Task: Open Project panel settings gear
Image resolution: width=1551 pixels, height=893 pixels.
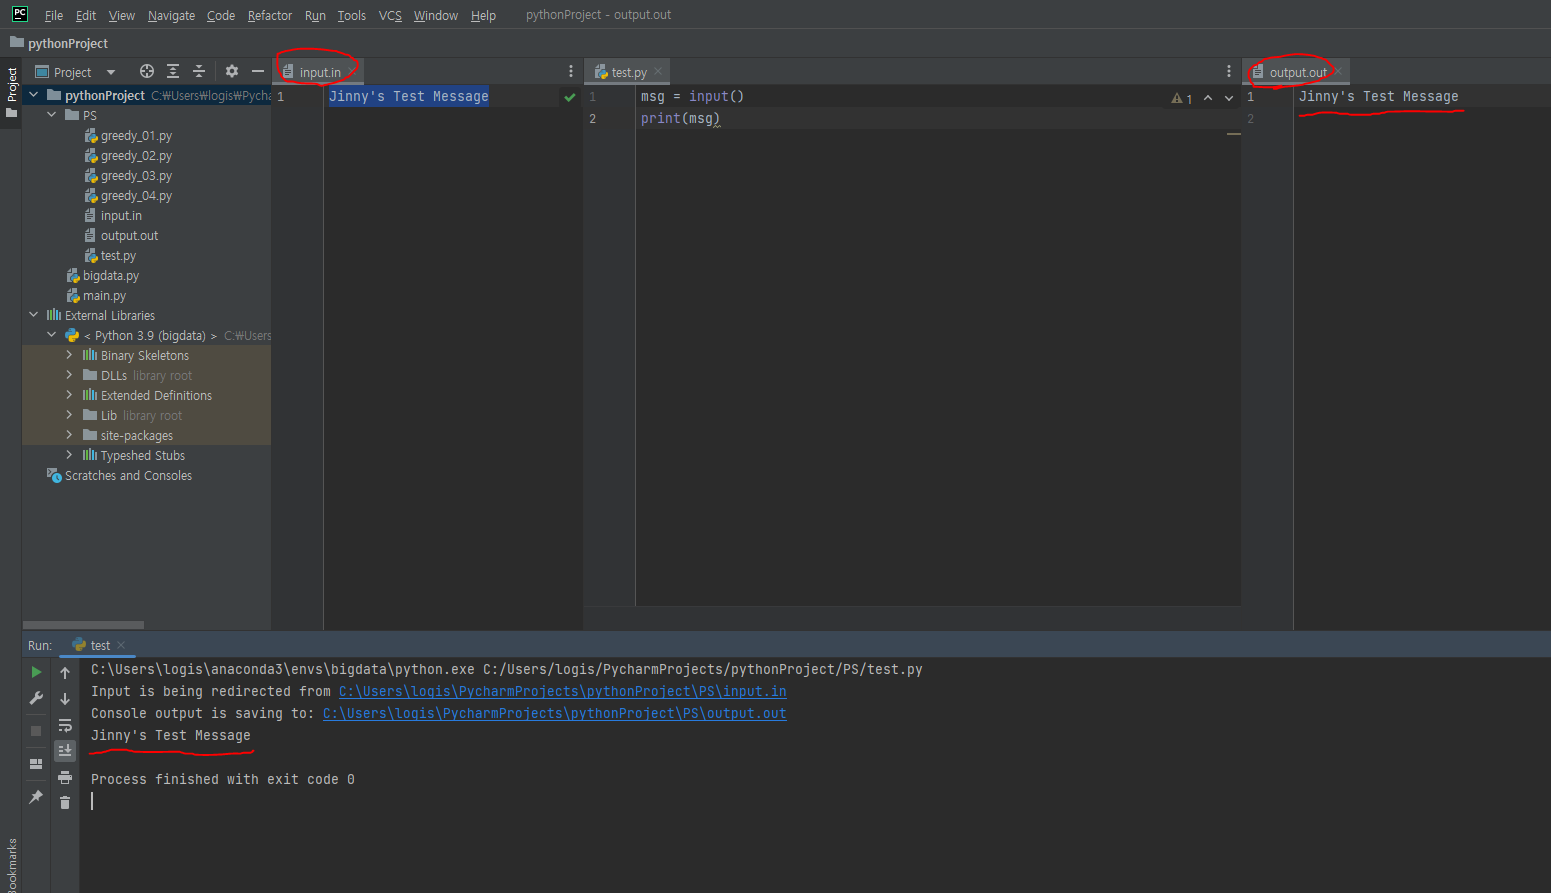Action: [x=232, y=71]
